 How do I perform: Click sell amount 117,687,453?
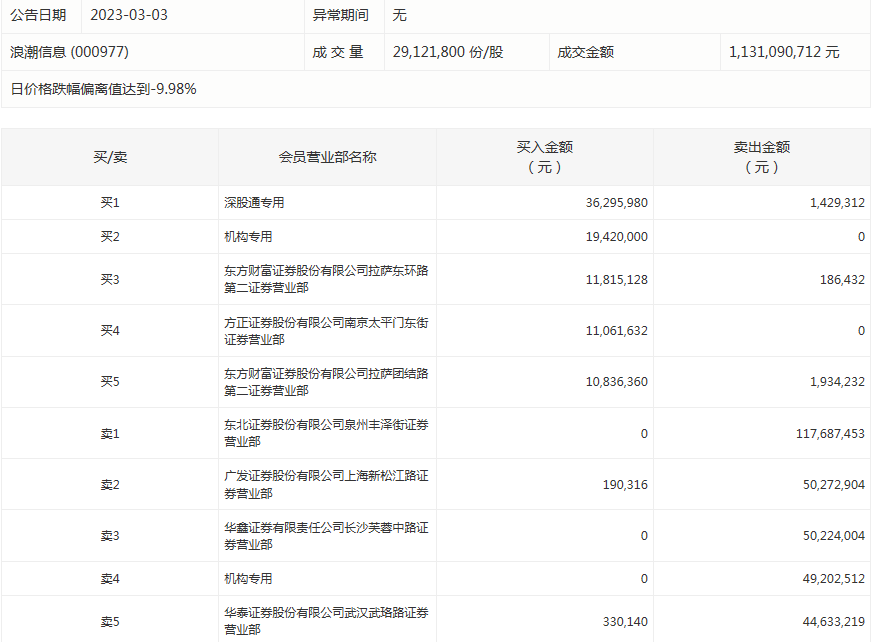(830, 434)
